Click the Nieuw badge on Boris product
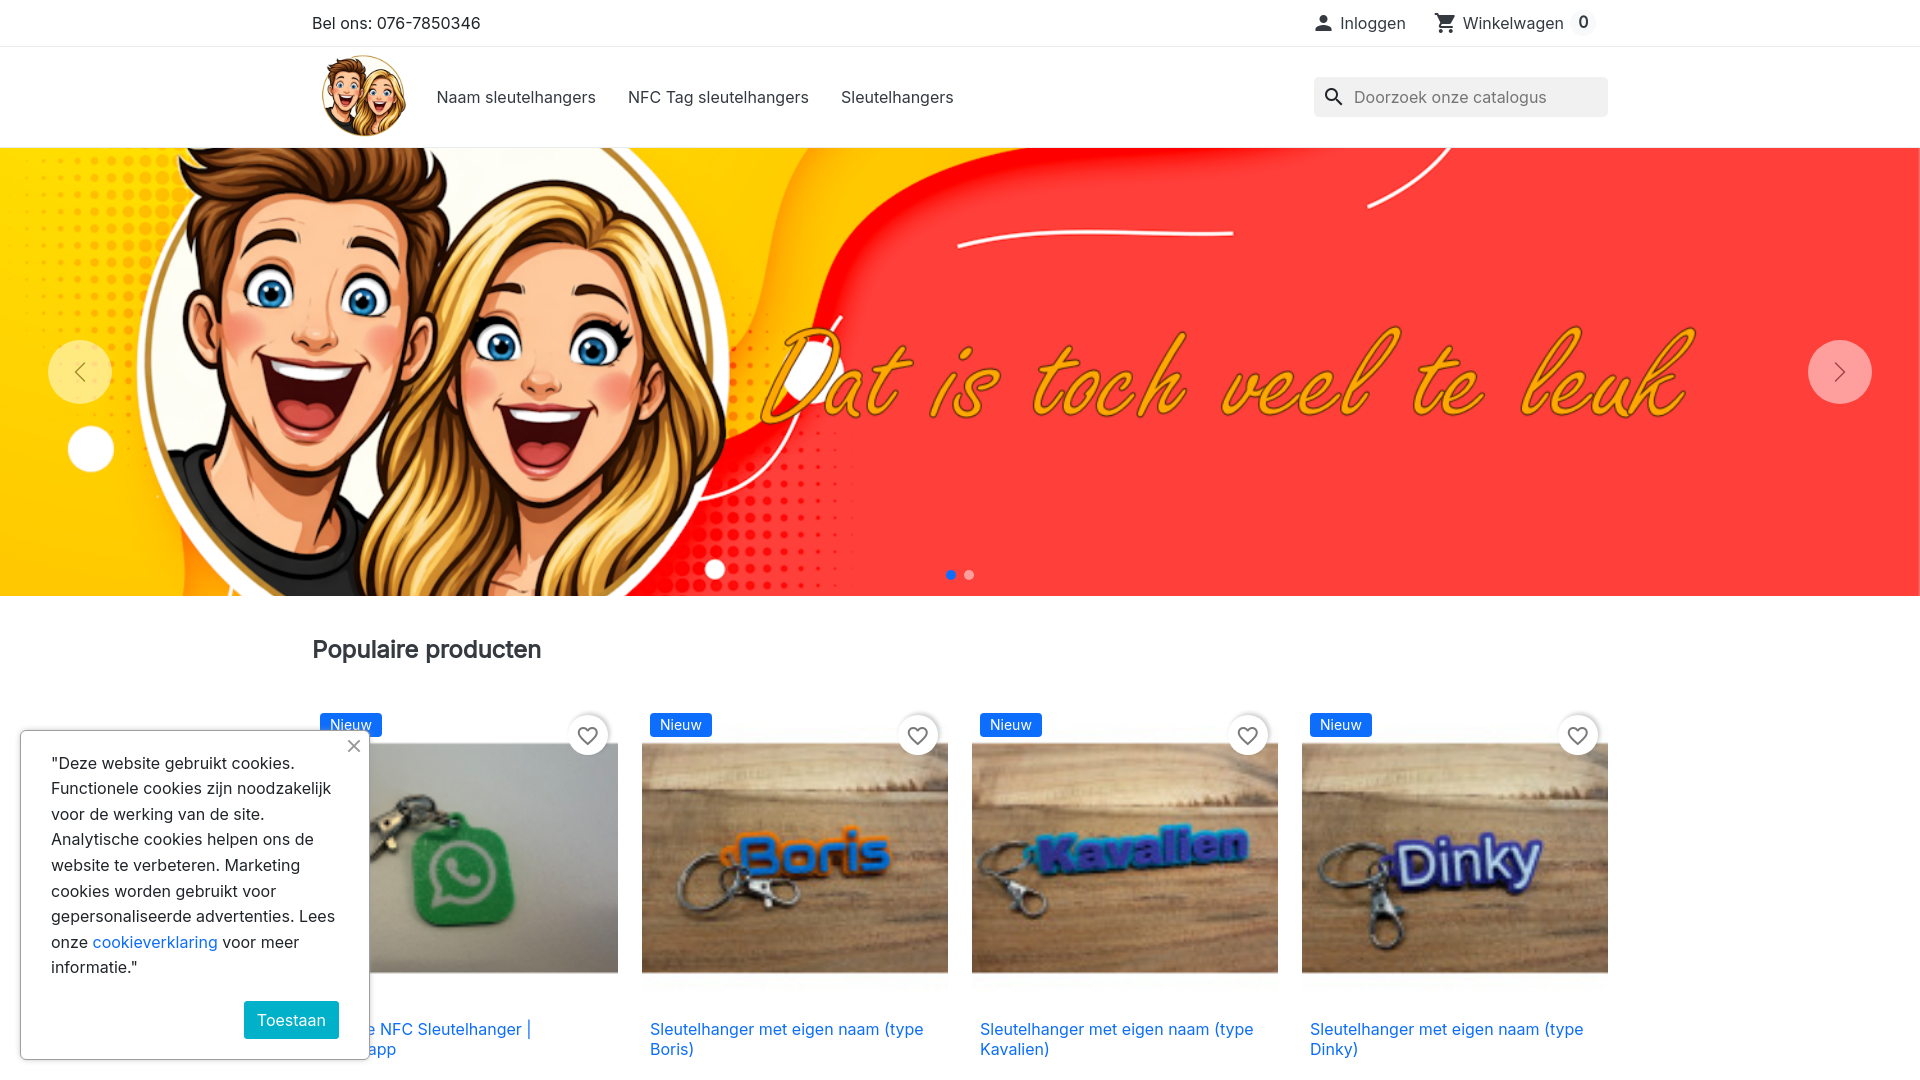The image size is (1920, 1080). 681,725
